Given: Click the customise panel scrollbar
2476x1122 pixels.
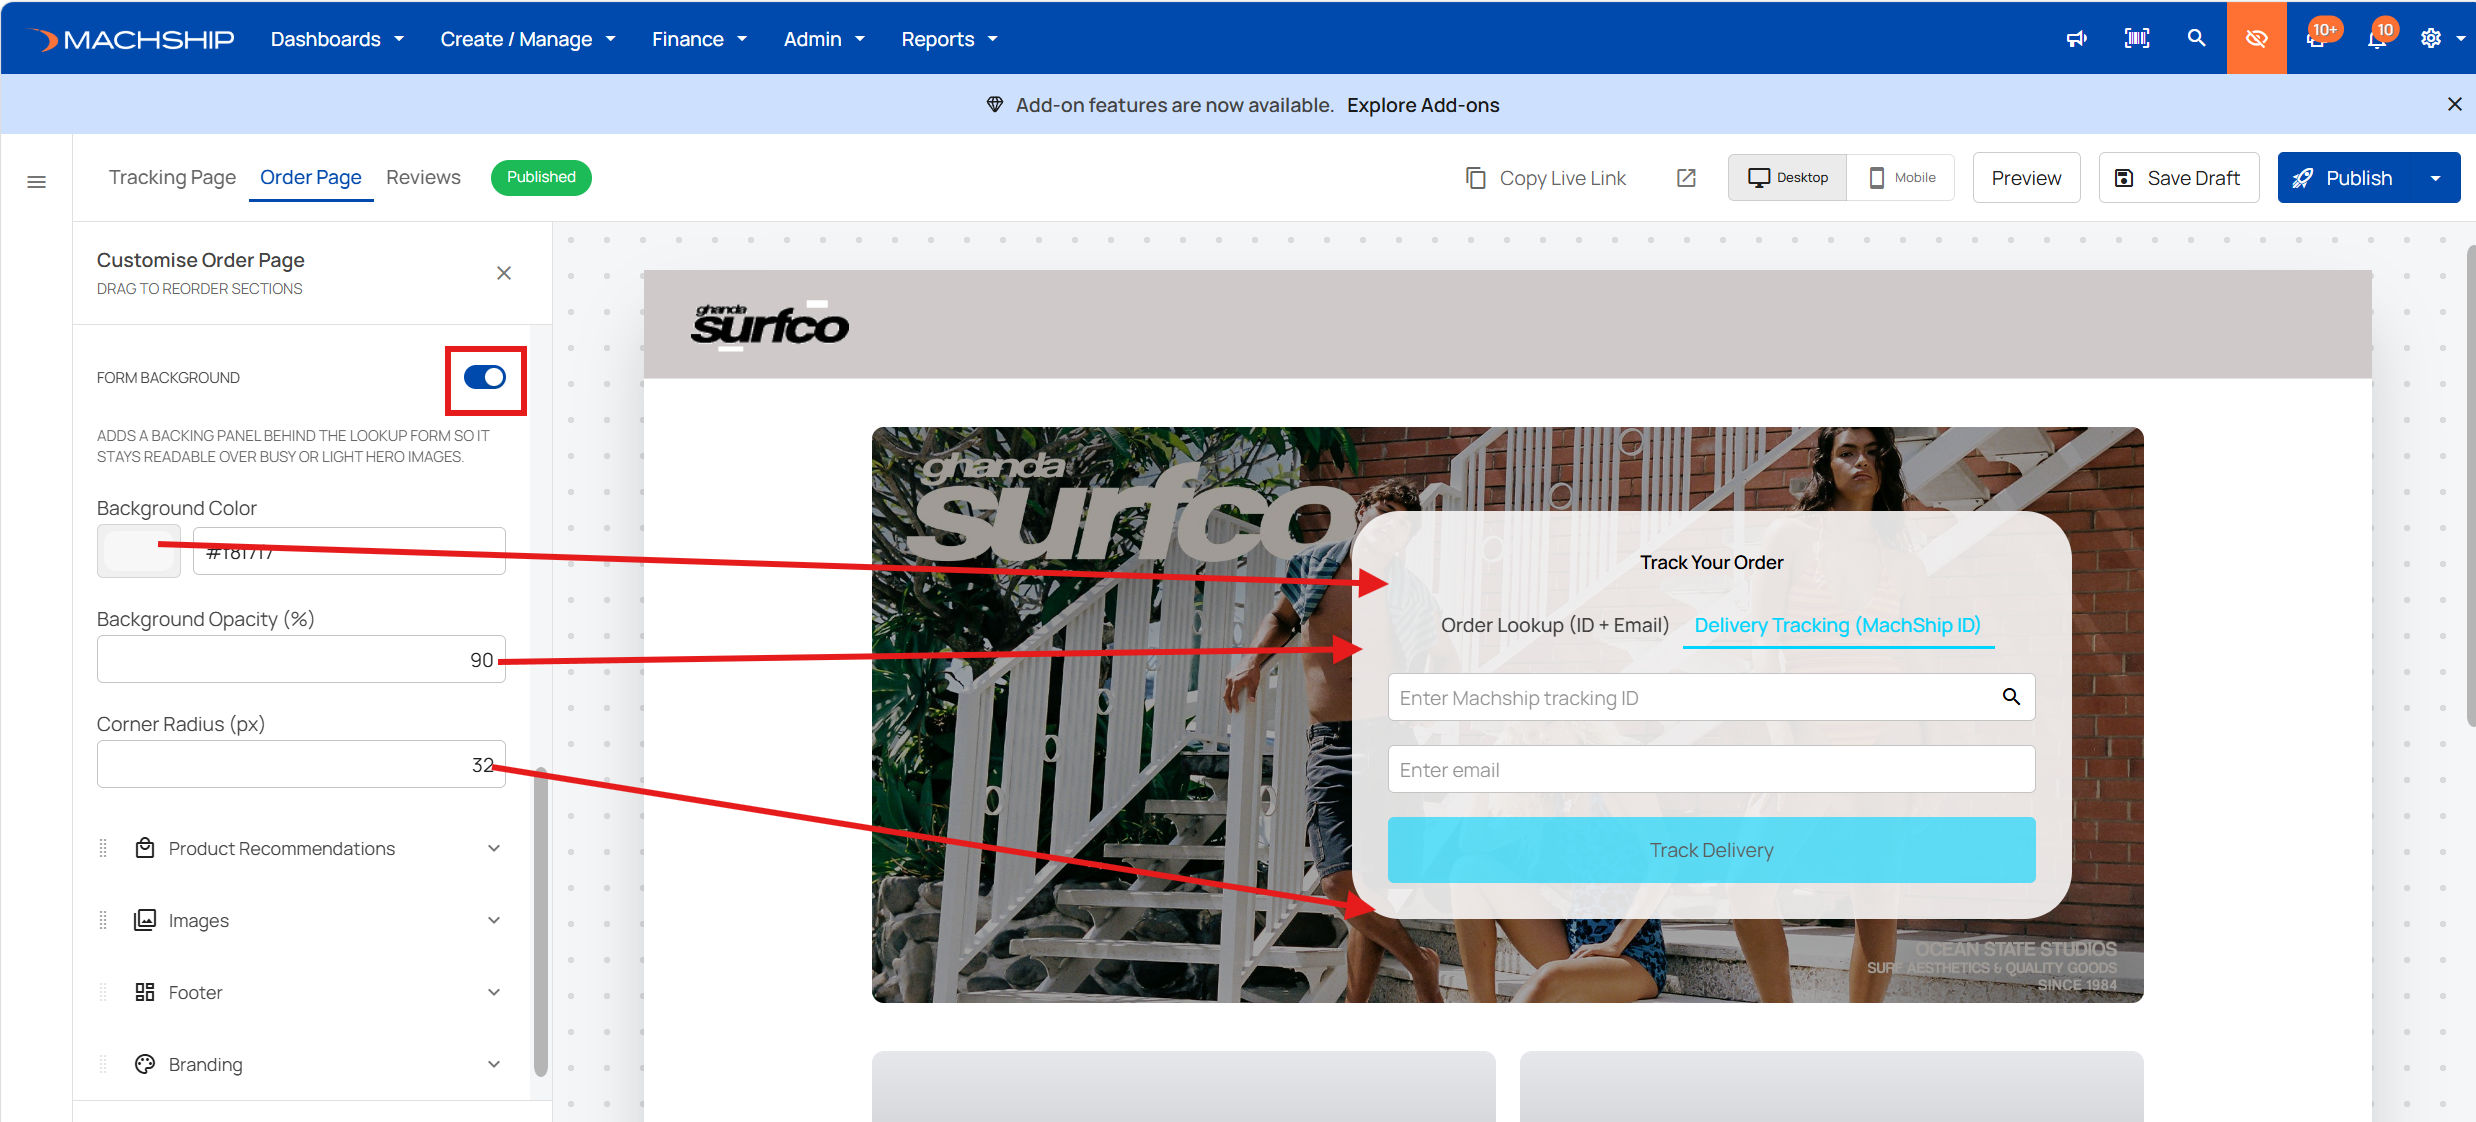Looking at the screenshot, I should (x=541, y=920).
